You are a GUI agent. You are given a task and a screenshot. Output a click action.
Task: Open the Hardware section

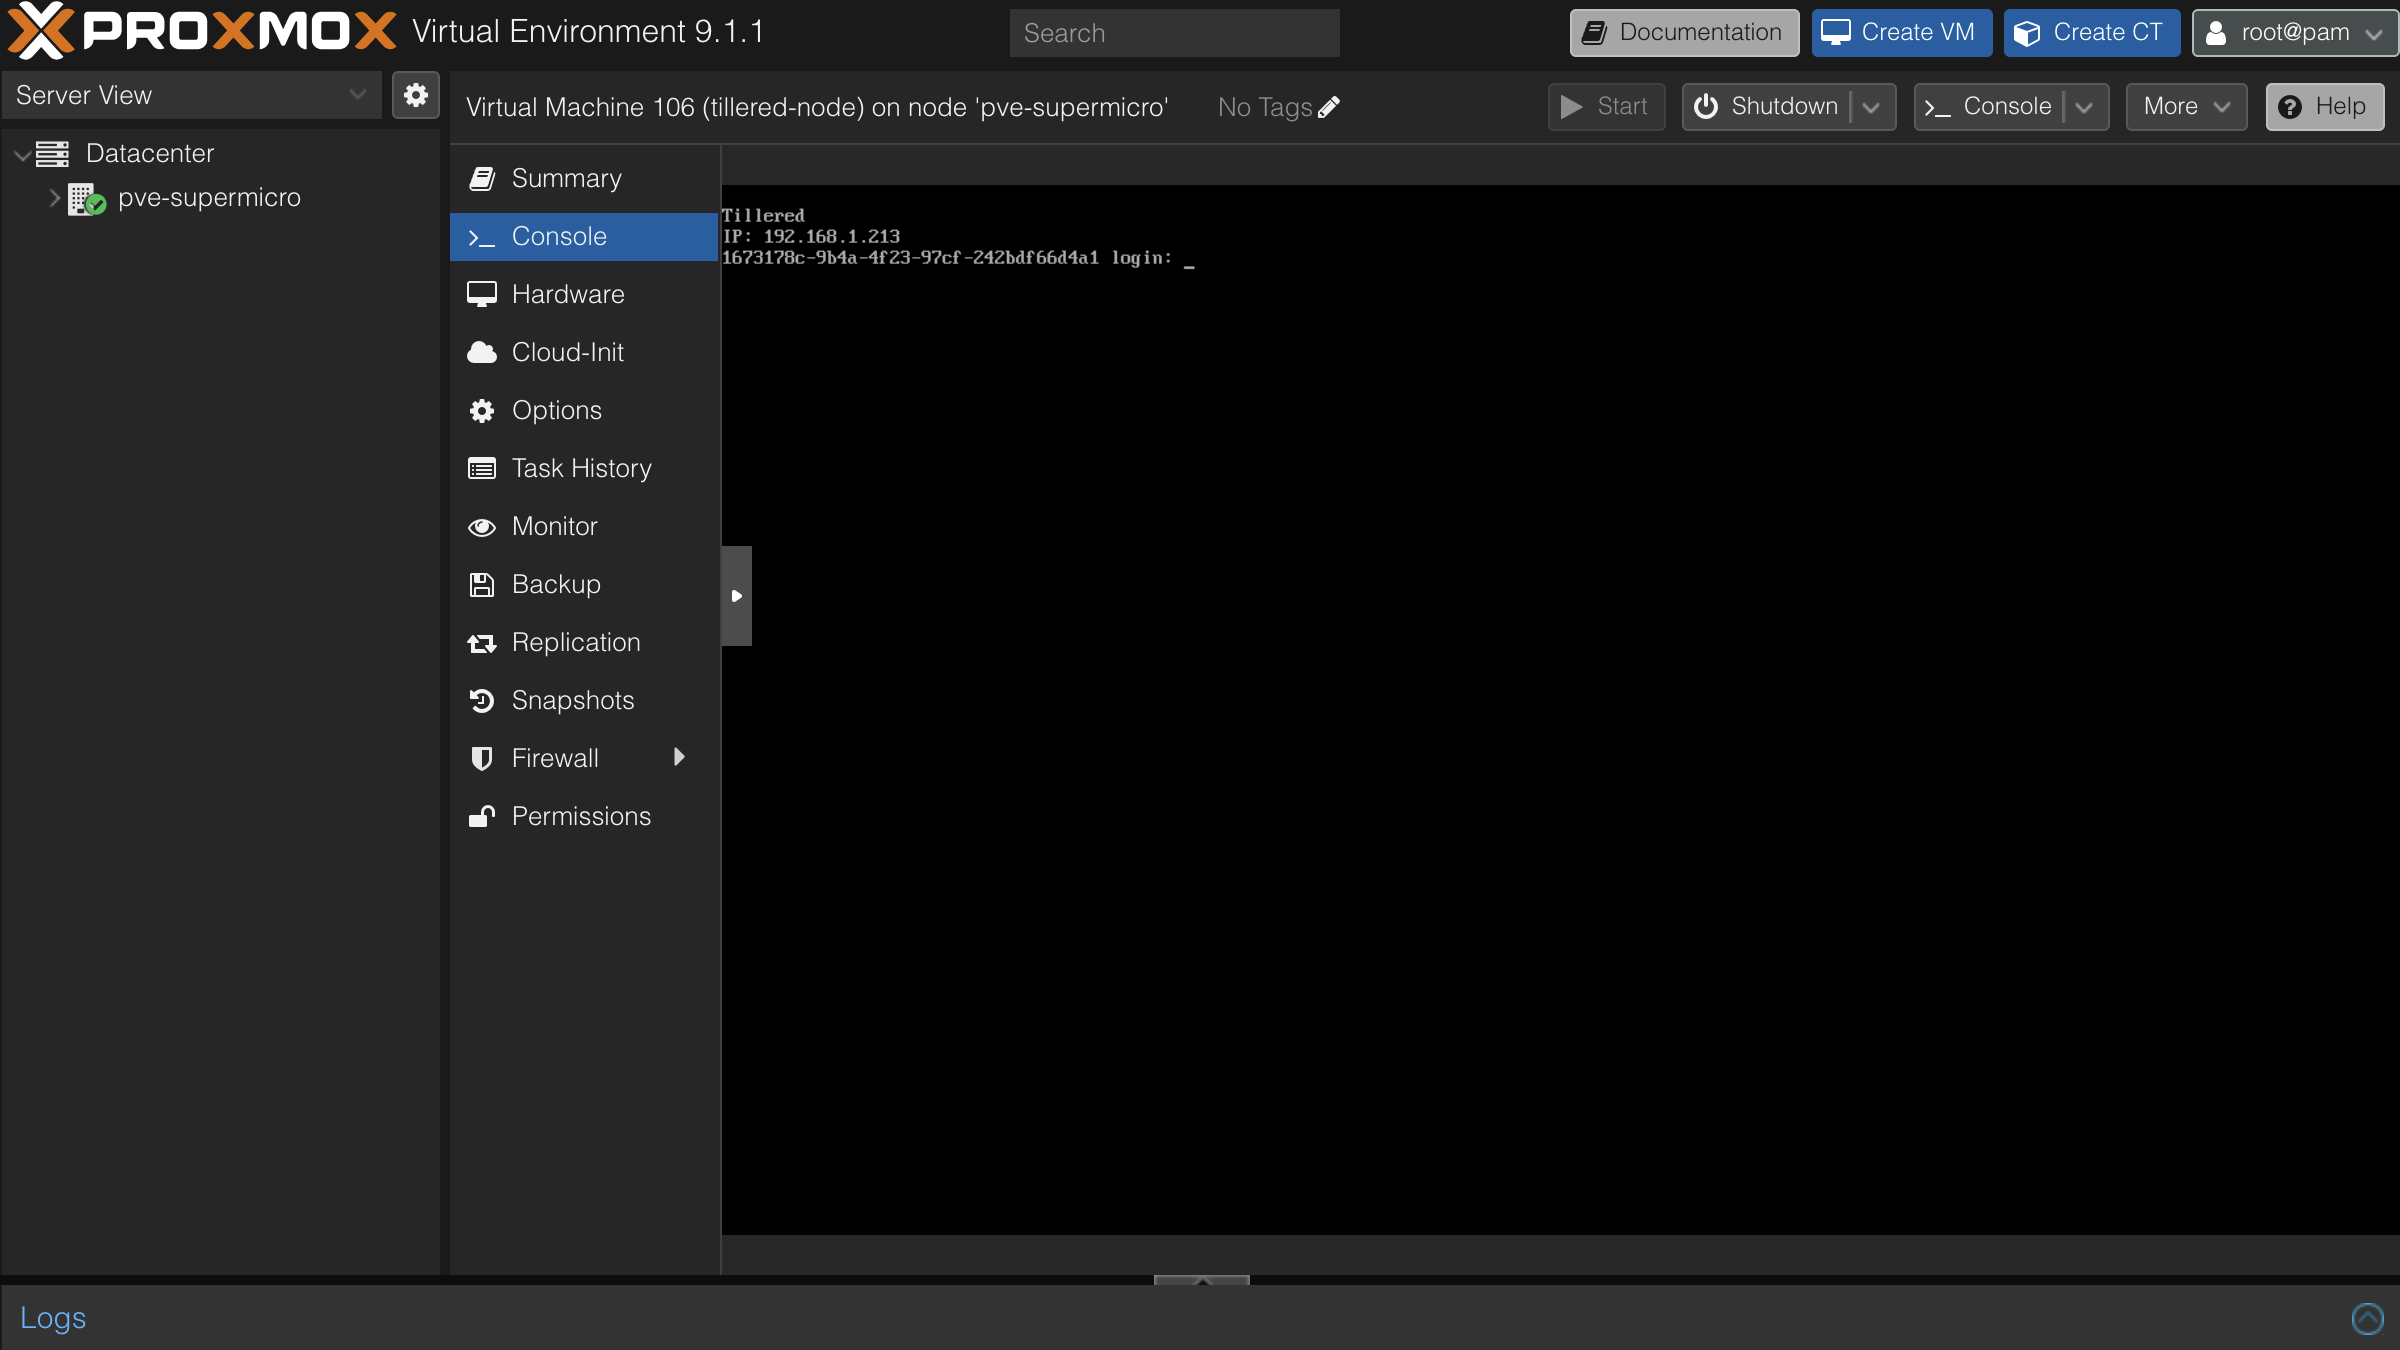585,294
